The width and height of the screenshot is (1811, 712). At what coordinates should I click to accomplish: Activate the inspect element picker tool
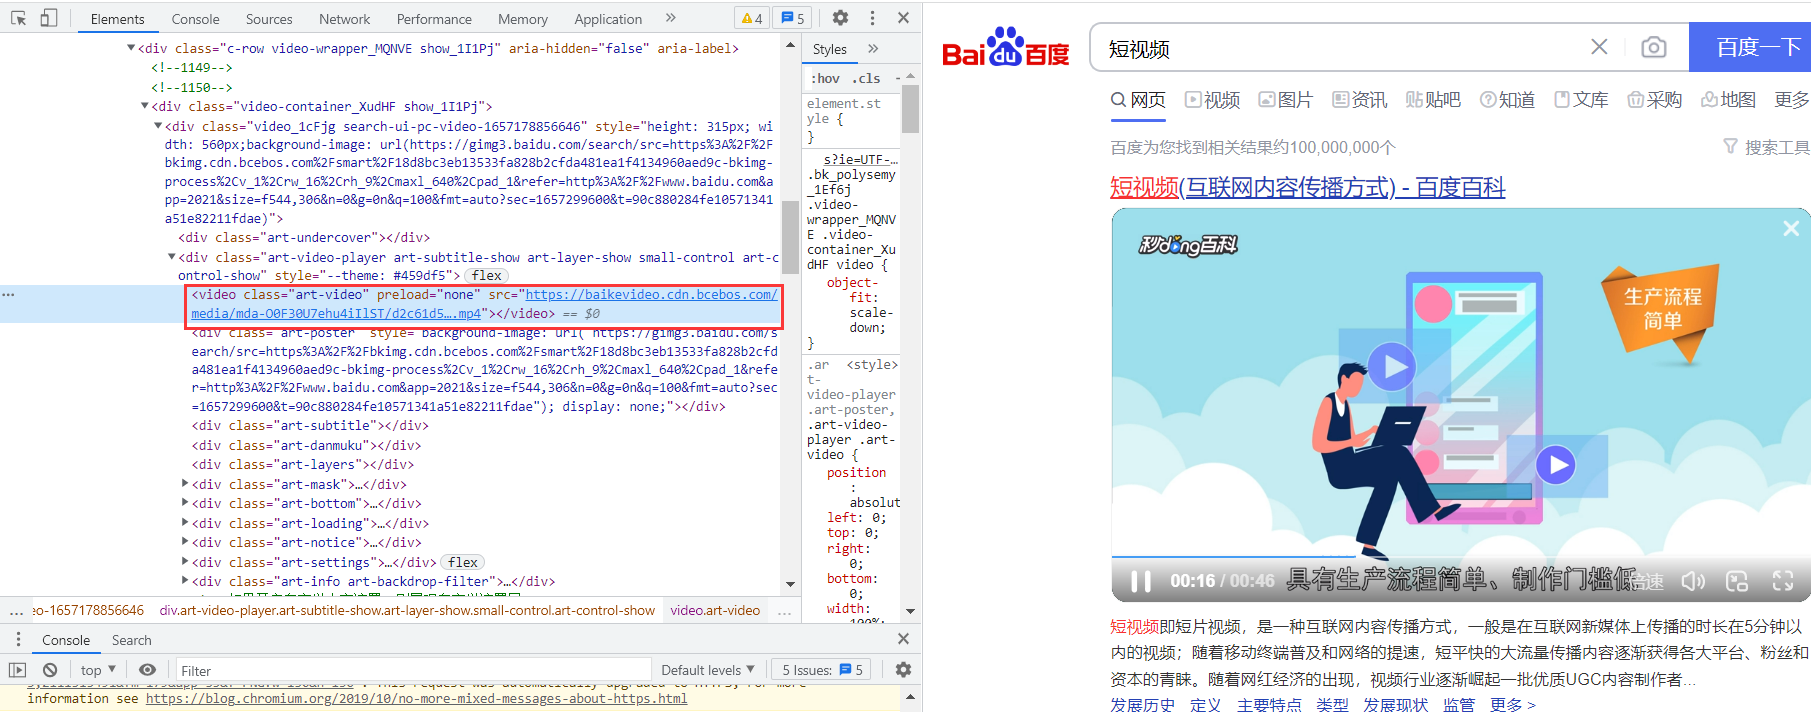point(18,18)
